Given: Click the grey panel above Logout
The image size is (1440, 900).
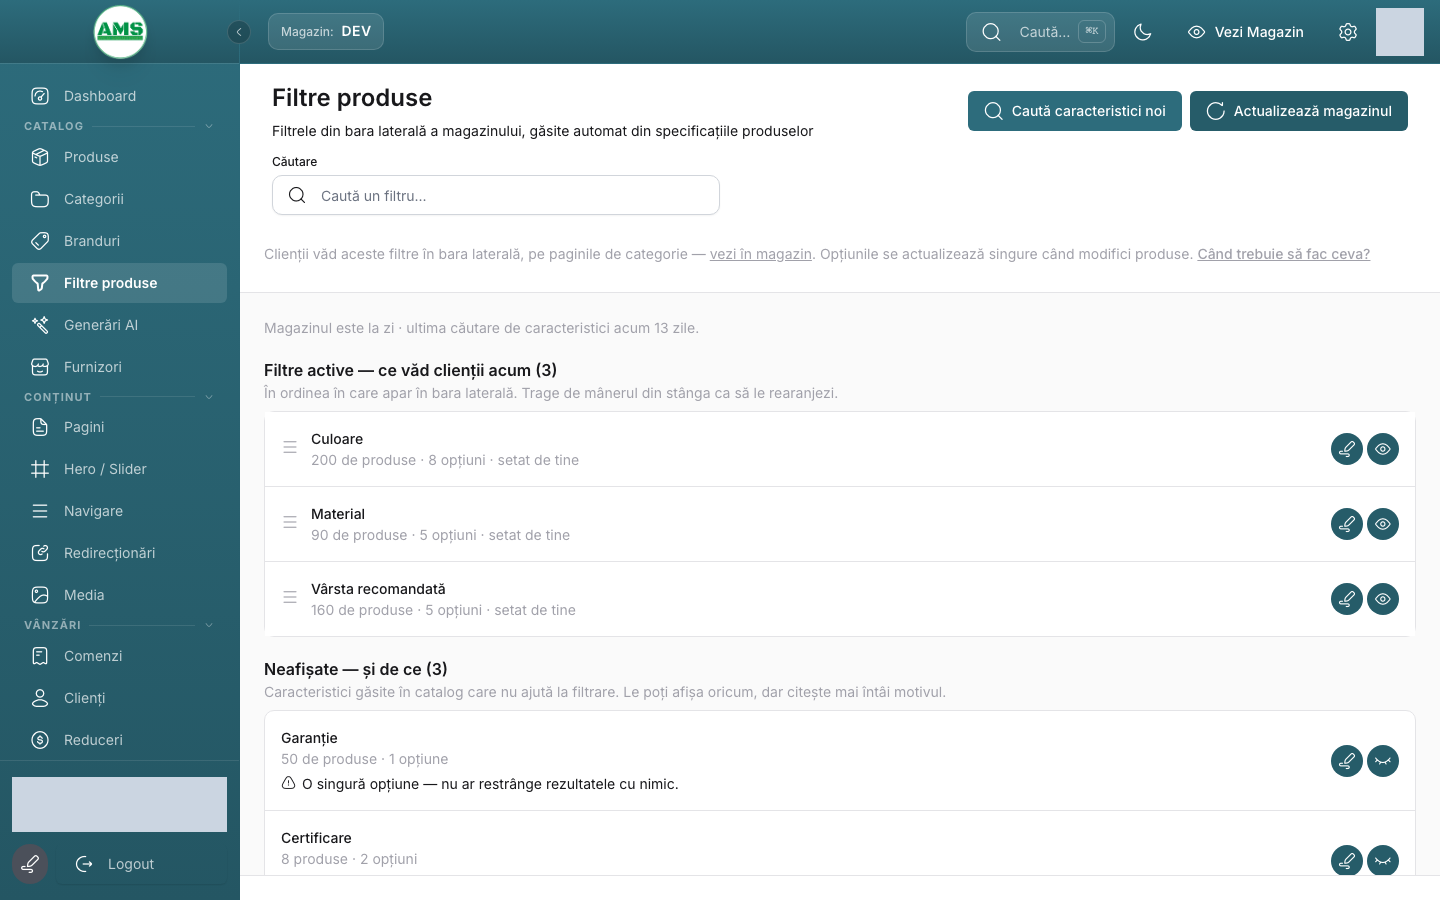Looking at the screenshot, I should [x=120, y=805].
